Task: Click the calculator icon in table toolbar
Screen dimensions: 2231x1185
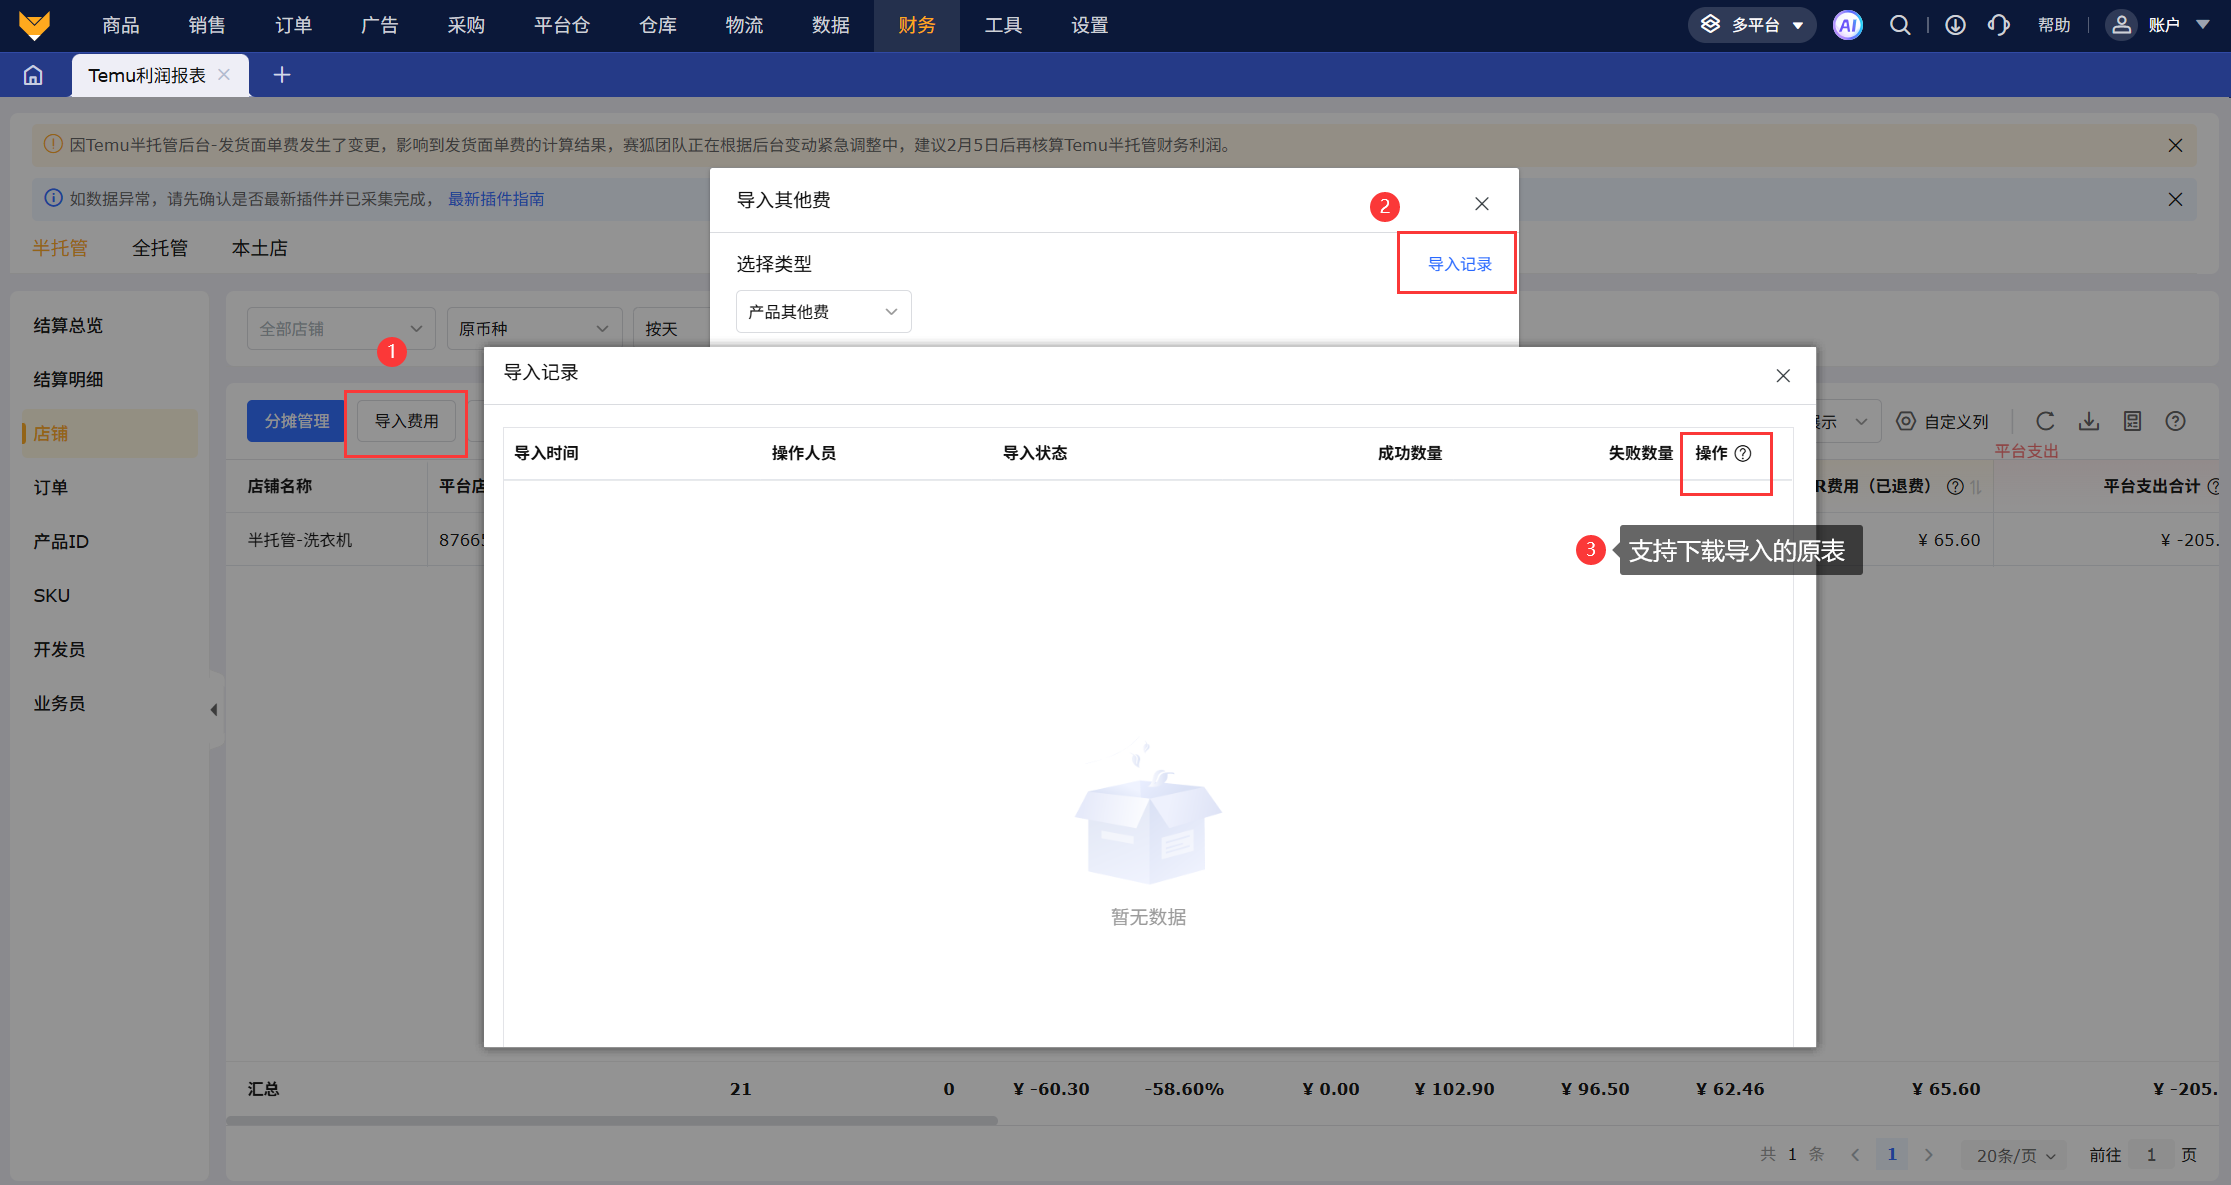Action: click(2132, 421)
